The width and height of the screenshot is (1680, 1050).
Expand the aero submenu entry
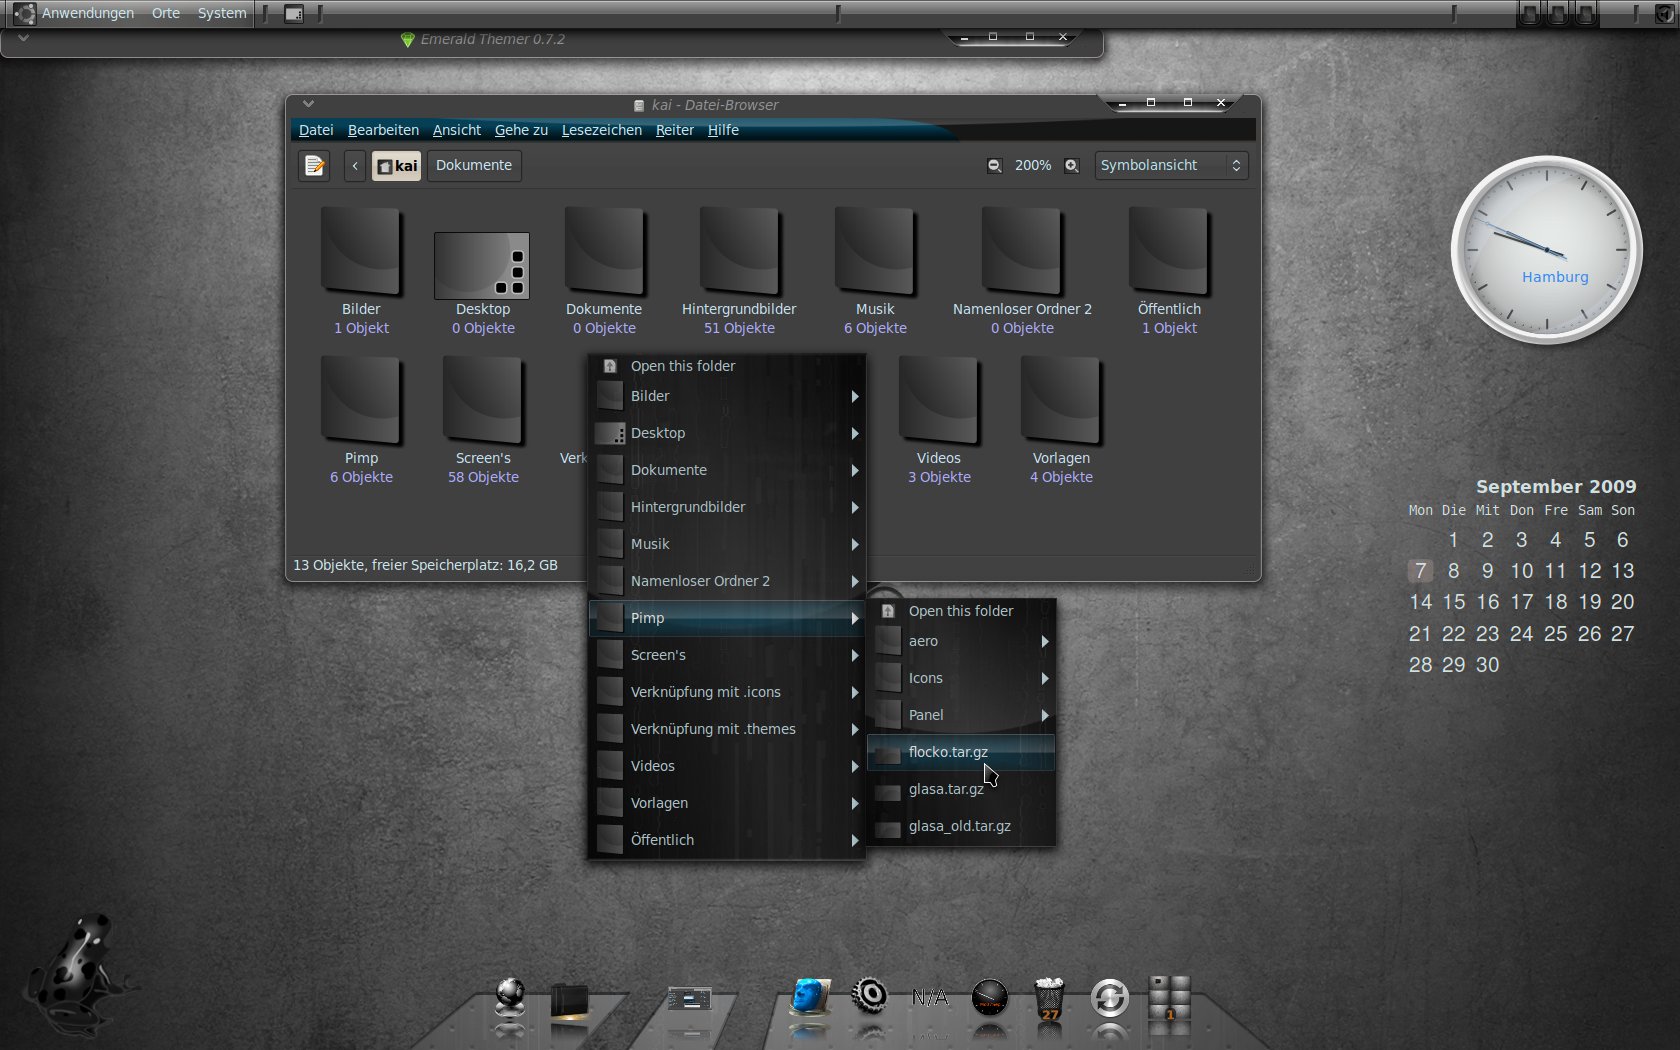[x=961, y=641]
